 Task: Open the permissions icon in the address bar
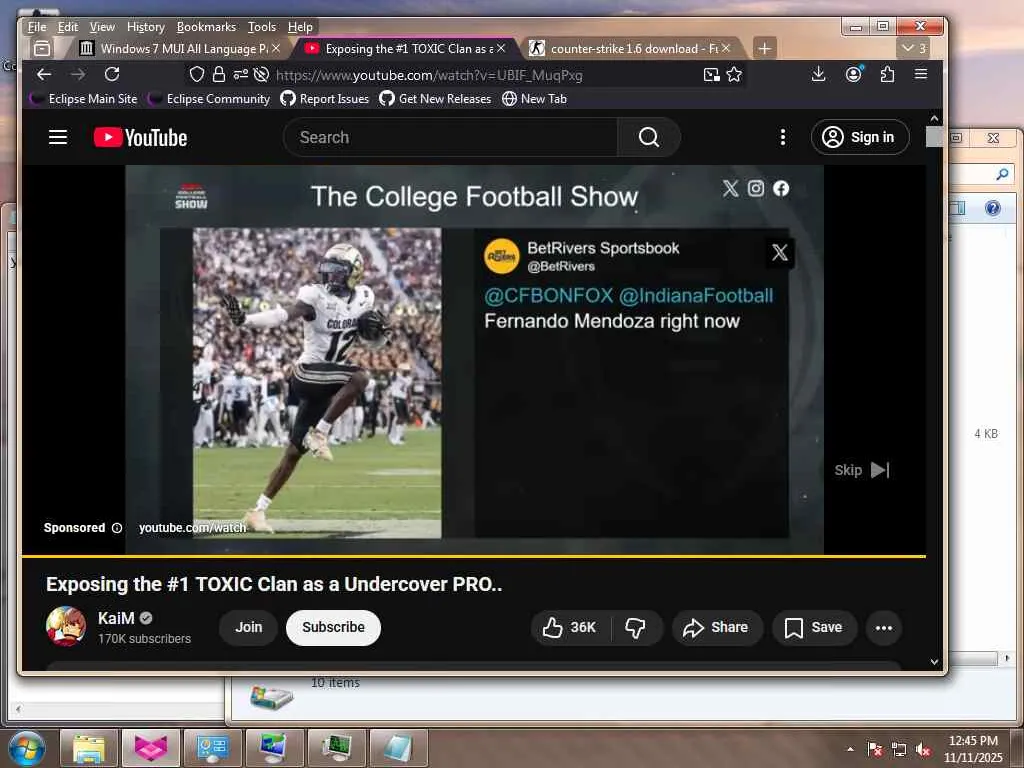pyautogui.click(x=240, y=74)
